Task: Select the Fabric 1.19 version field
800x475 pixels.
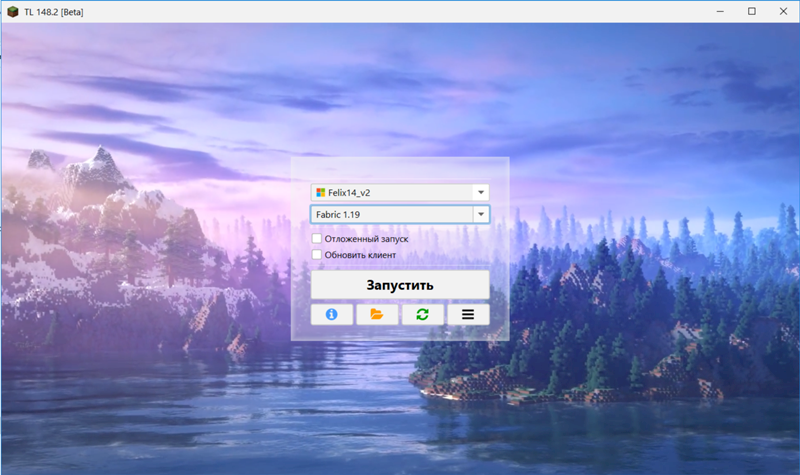Action: coord(400,214)
